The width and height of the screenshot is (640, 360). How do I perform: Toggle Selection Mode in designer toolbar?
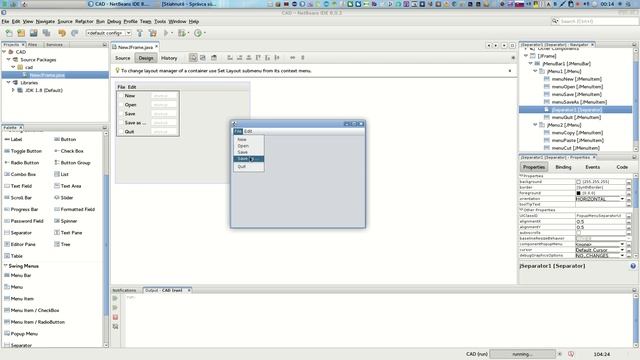coord(193,58)
